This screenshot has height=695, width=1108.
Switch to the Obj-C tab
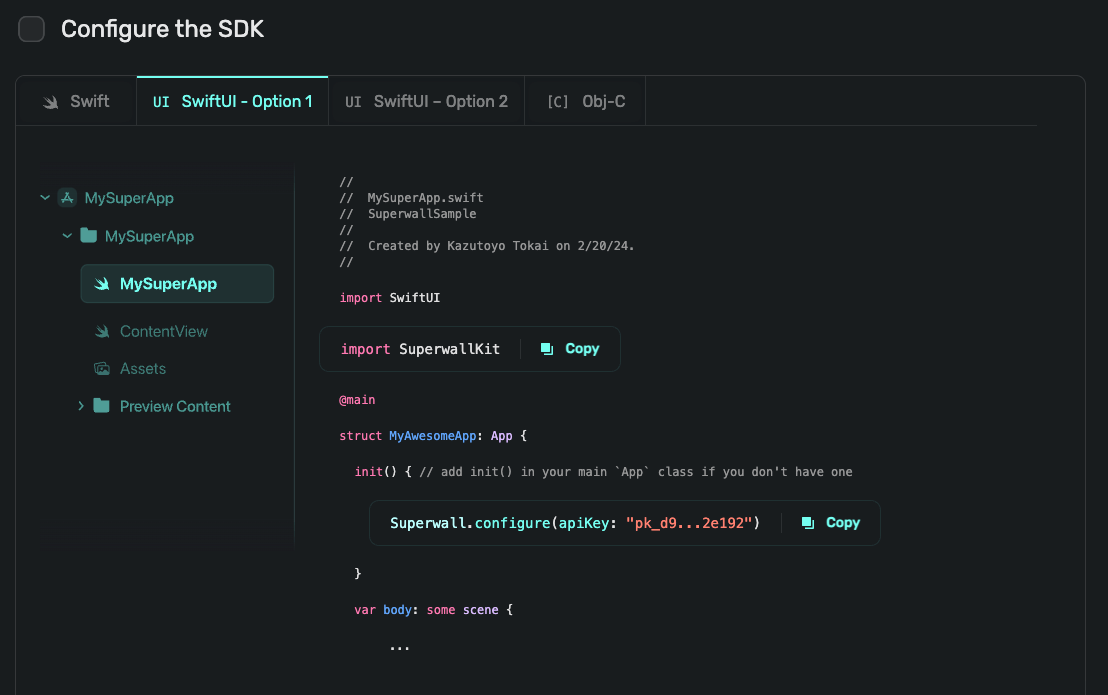pos(585,101)
